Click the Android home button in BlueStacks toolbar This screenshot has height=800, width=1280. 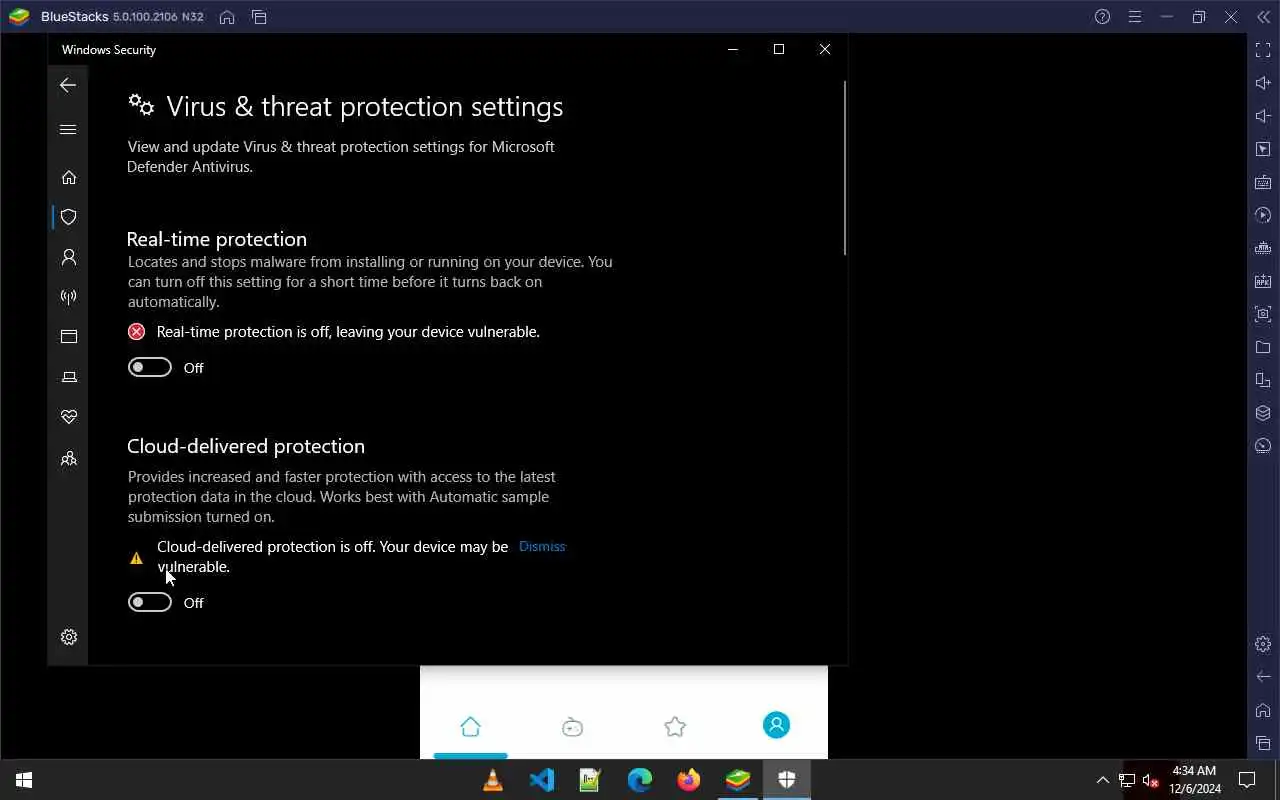(x=1263, y=710)
